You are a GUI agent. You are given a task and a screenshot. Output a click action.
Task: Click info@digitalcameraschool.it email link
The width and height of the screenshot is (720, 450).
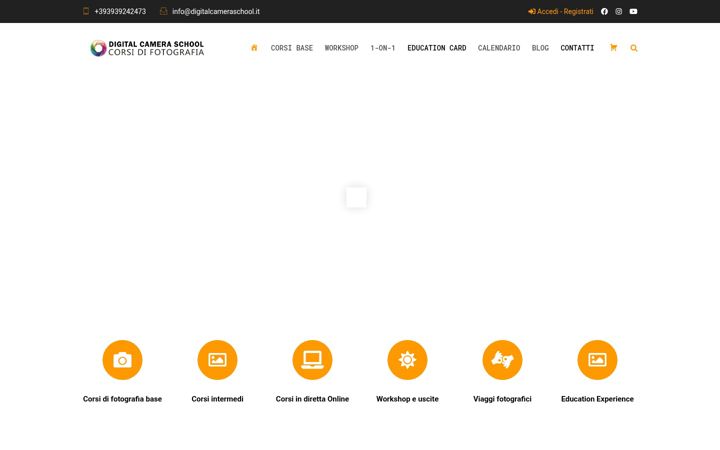pos(216,11)
